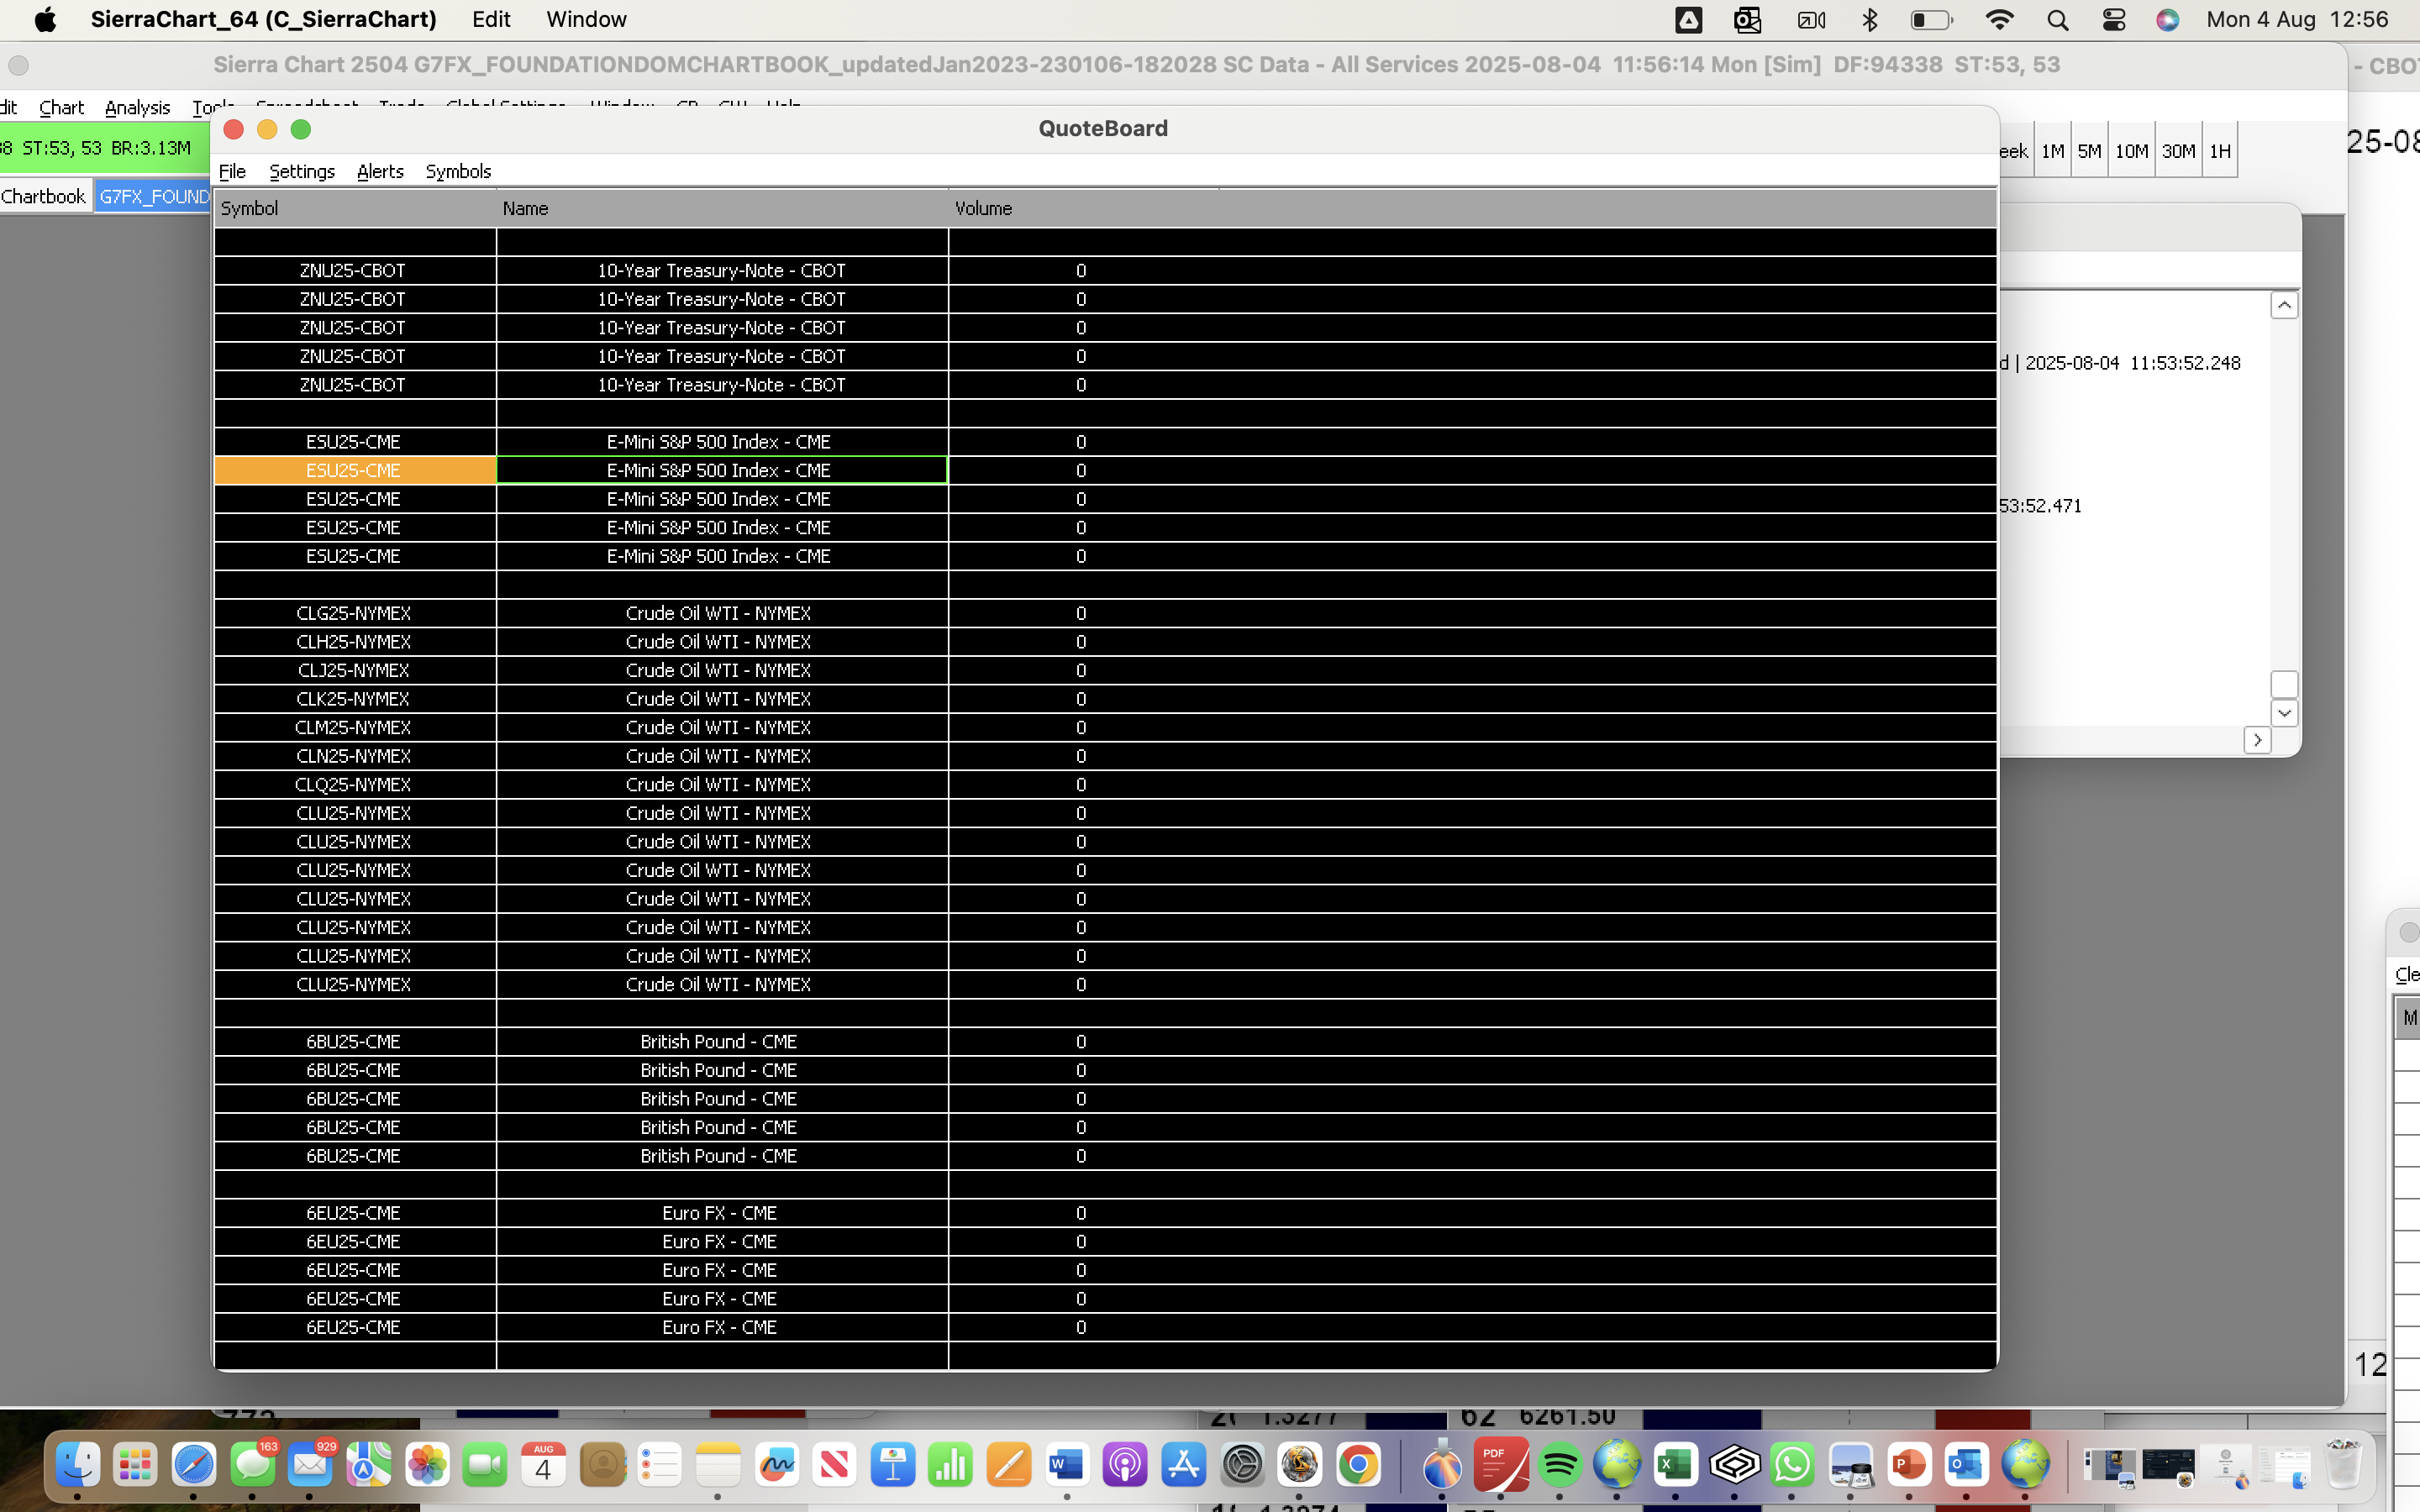Open Spotlight search magnifier icon
Screen dimensions: 2420x1512
click(x=2057, y=20)
